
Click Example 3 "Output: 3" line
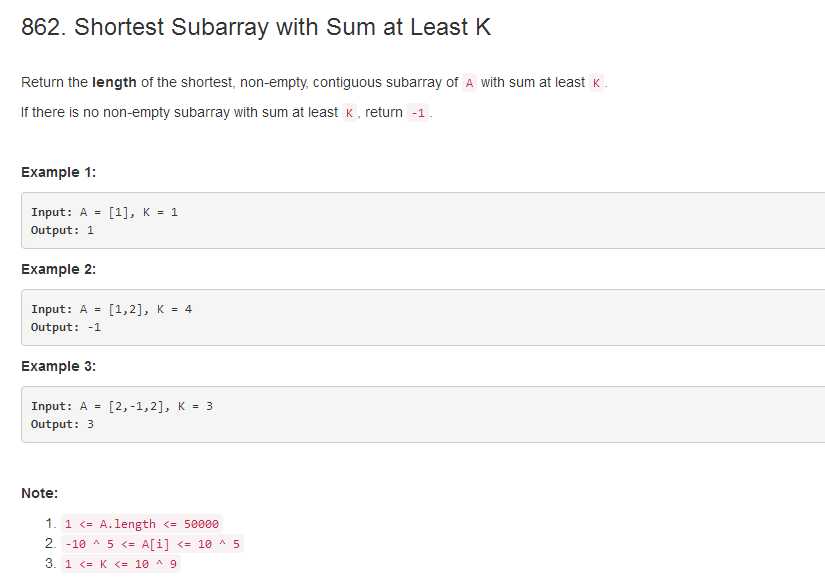click(x=62, y=424)
